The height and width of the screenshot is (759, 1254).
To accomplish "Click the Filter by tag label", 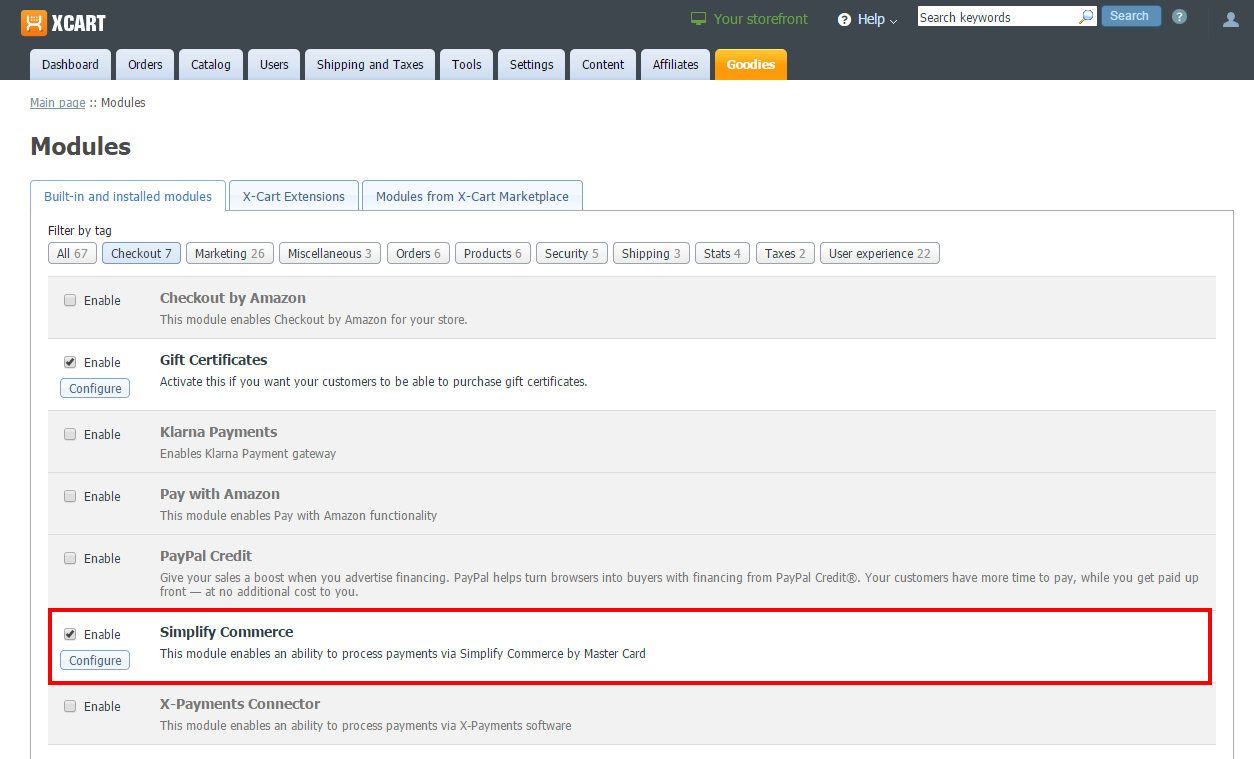I will (x=80, y=231).
